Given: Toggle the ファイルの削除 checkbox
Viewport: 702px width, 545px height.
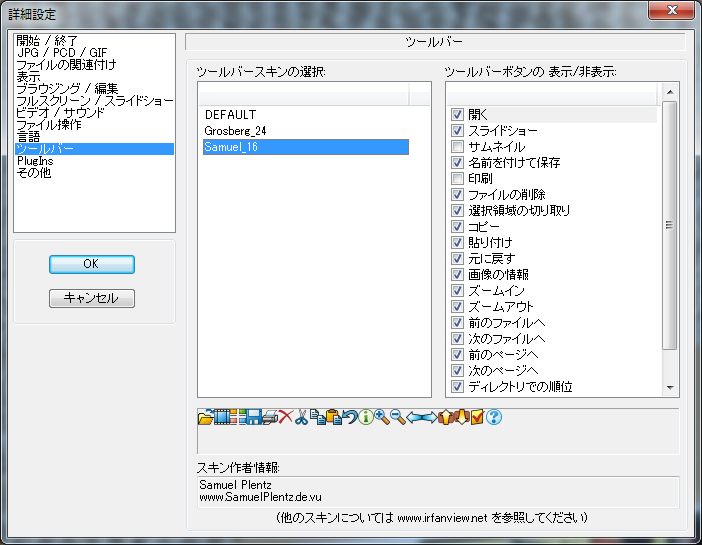Looking at the screenshot, I should pyautogui.click(x=457, y=194).
